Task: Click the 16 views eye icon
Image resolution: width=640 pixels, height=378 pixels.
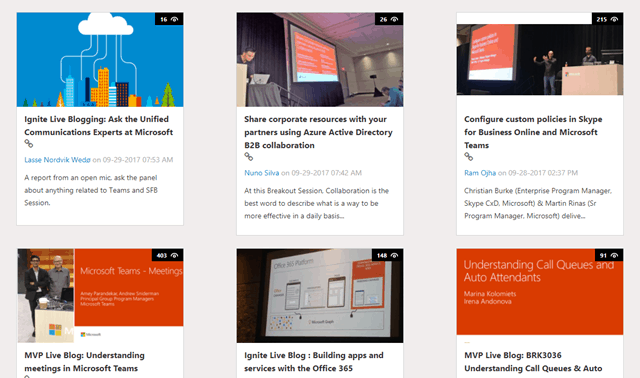Action: [x=175, y=19]
